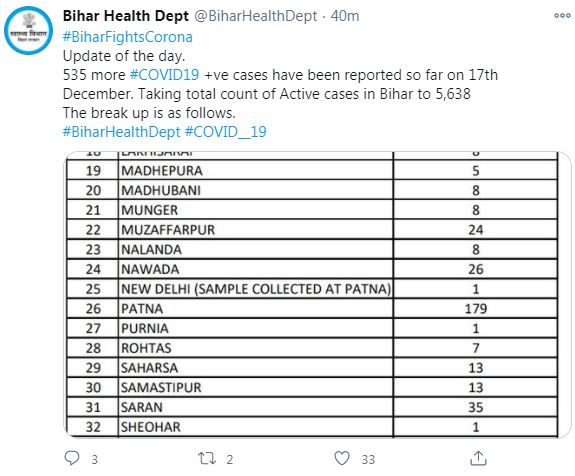Click the Bihar Health Dept display name
This screenshot has width=575, height=476.
[126, 16]
